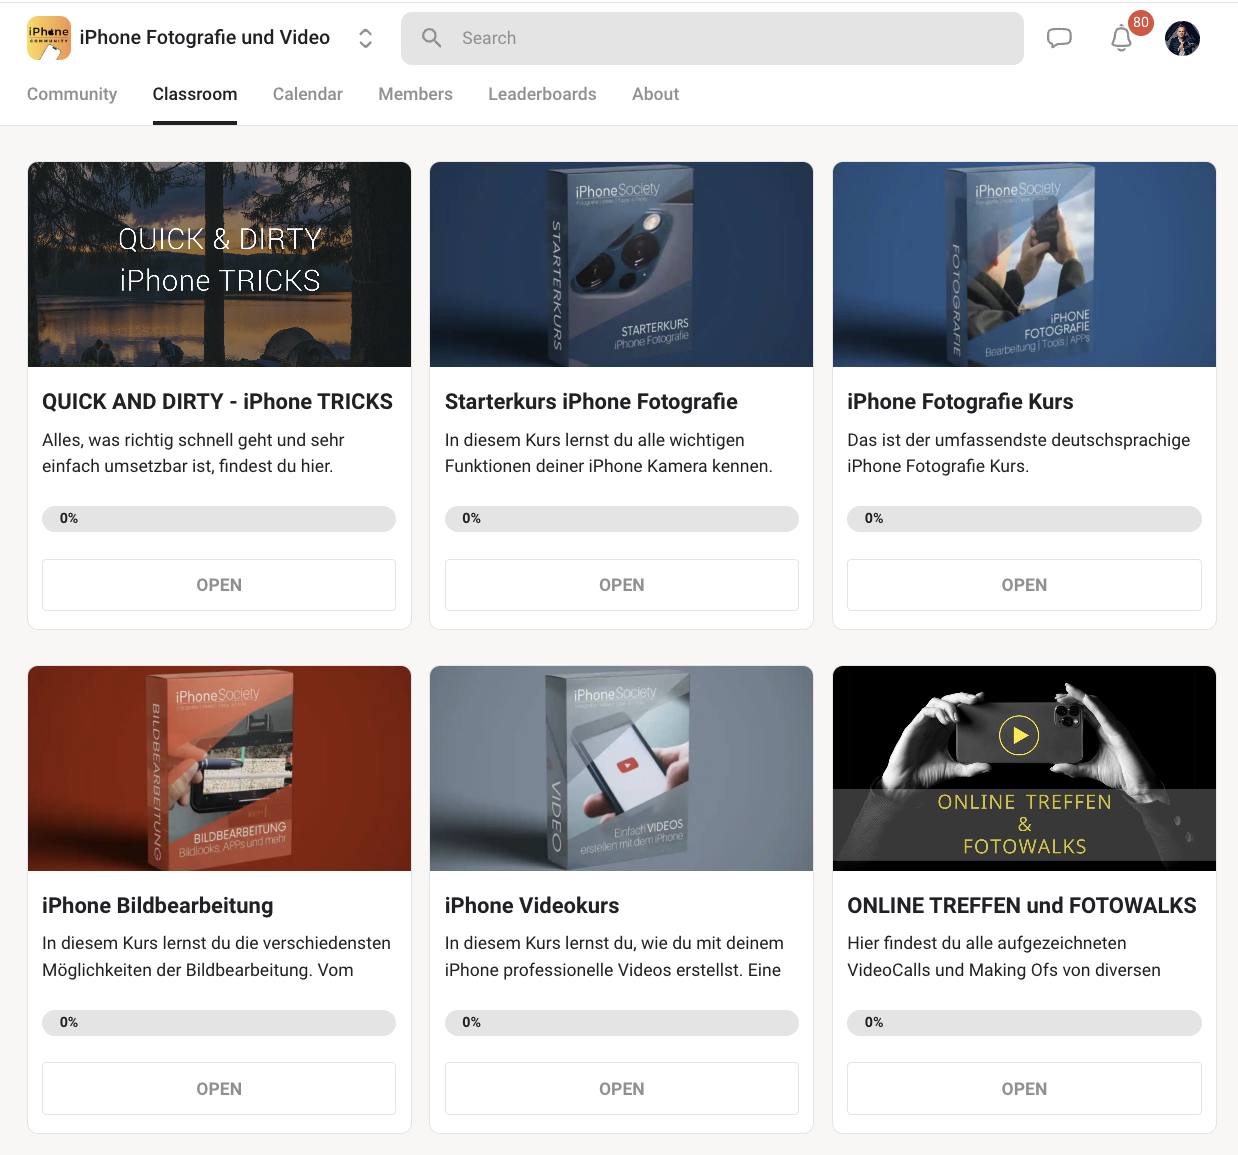Open the About tab
The image size is (1238, 1155).
tap(655, 94)
